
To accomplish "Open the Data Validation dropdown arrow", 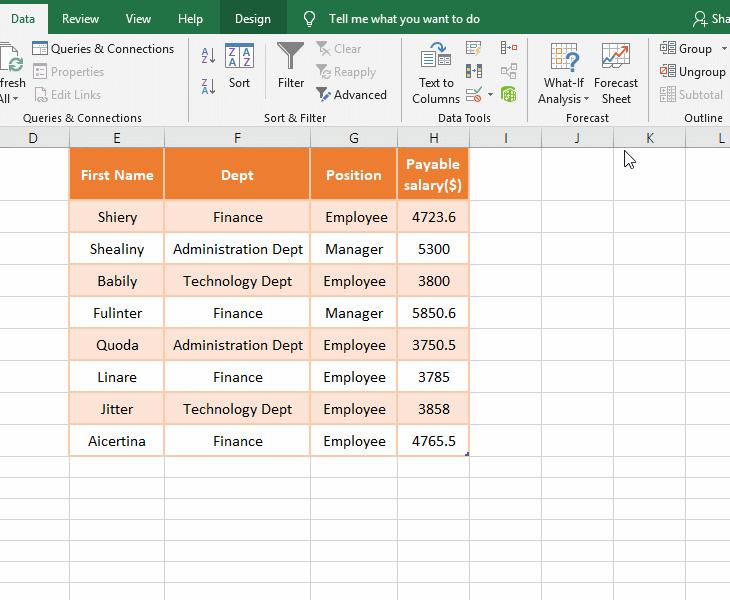I will tap(490, 95).
